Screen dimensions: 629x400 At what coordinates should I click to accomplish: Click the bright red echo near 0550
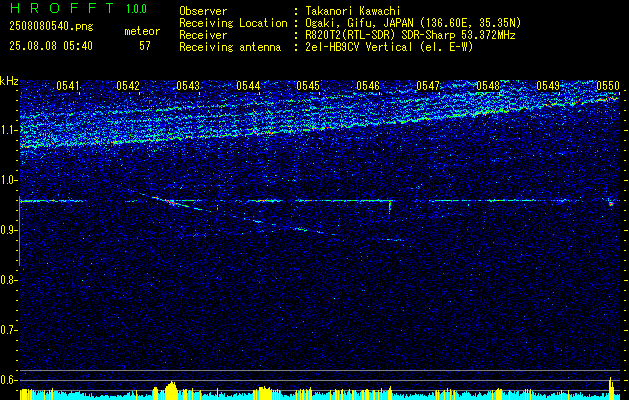(x=611, y=204)
